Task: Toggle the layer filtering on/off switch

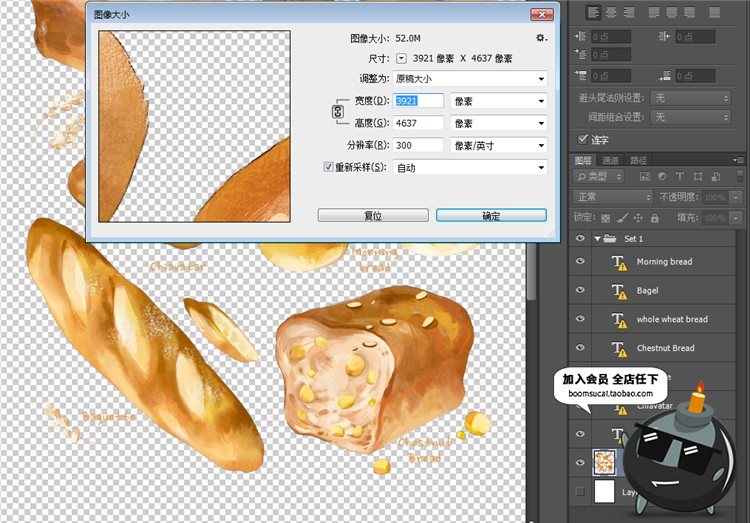Action: (740, 176)
